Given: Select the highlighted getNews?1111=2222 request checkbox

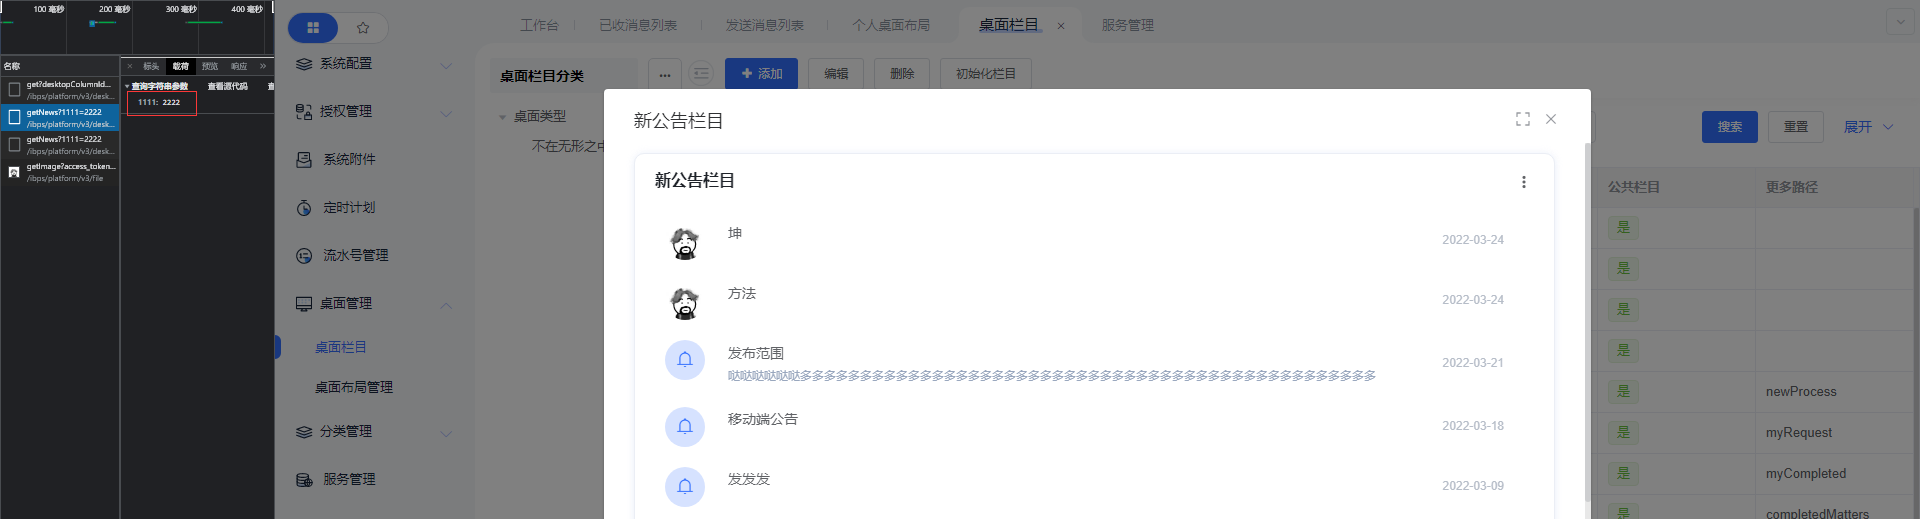Looking at the screenshot, I should click(14, 117).
